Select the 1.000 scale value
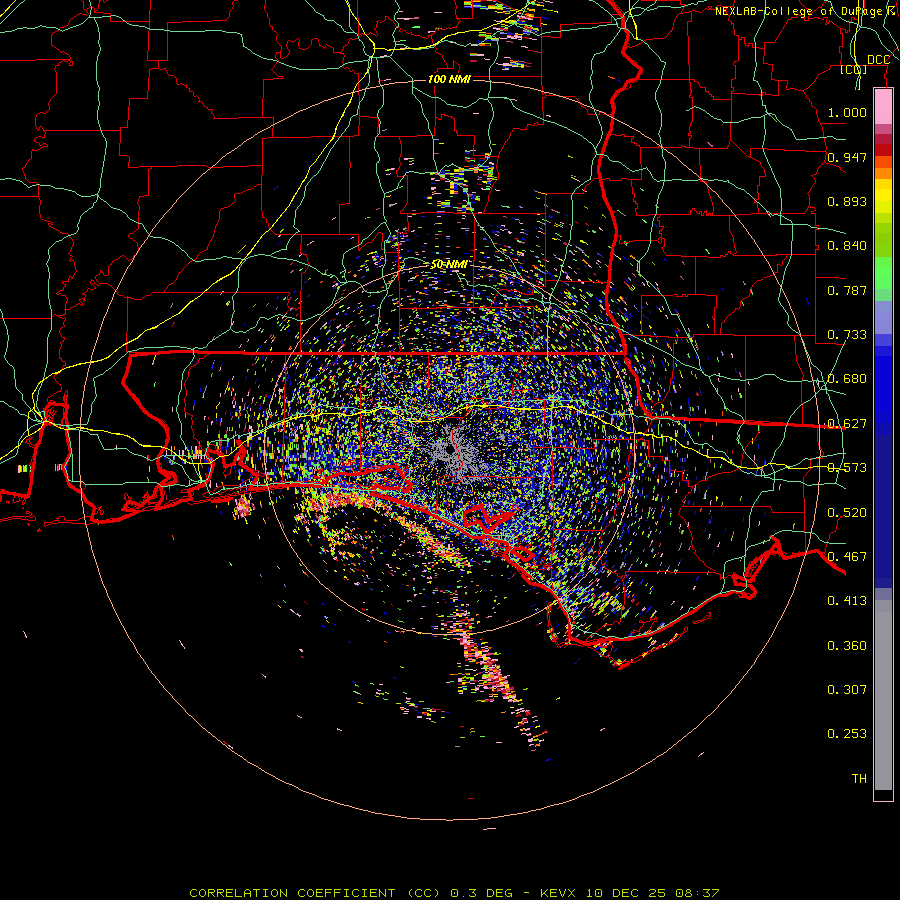This screenshot has height=900, width=900. tap(847, 112)
